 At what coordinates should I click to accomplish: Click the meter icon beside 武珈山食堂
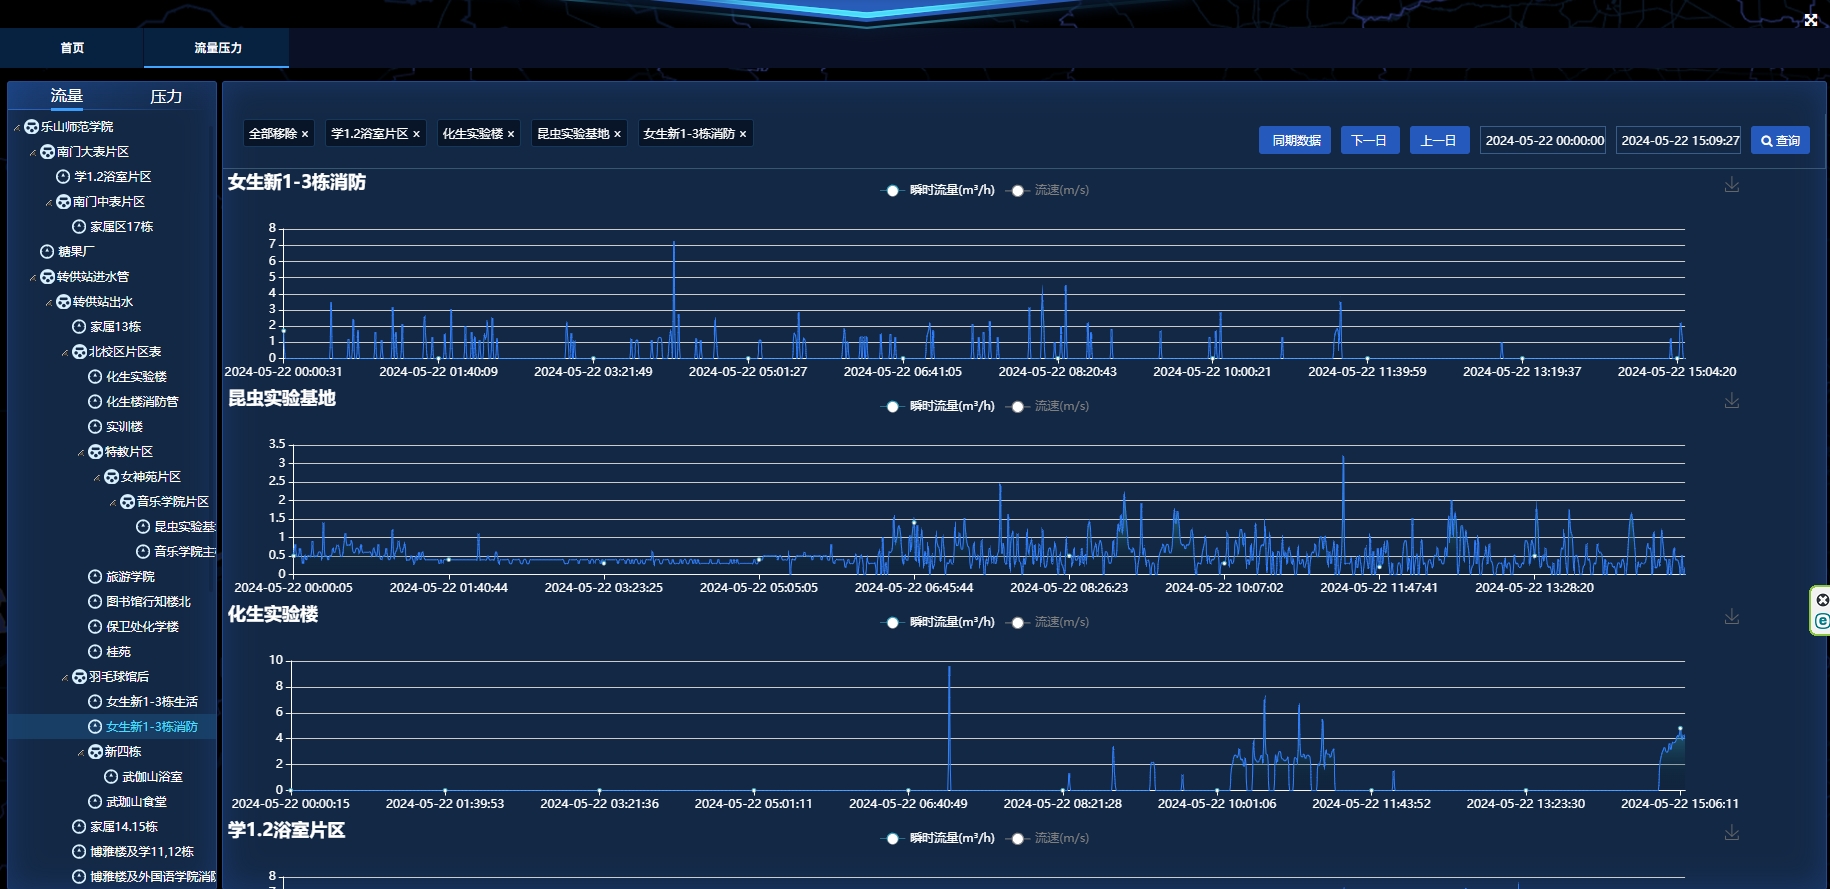tap(95, 802)
